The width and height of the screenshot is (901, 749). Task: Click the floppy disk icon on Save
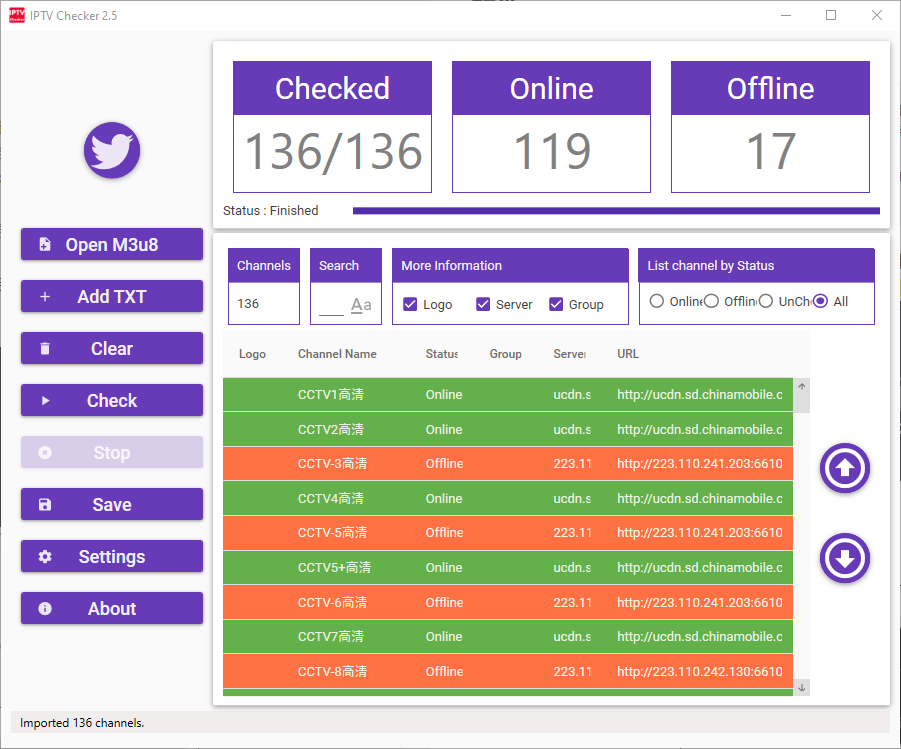coord(45,505)
